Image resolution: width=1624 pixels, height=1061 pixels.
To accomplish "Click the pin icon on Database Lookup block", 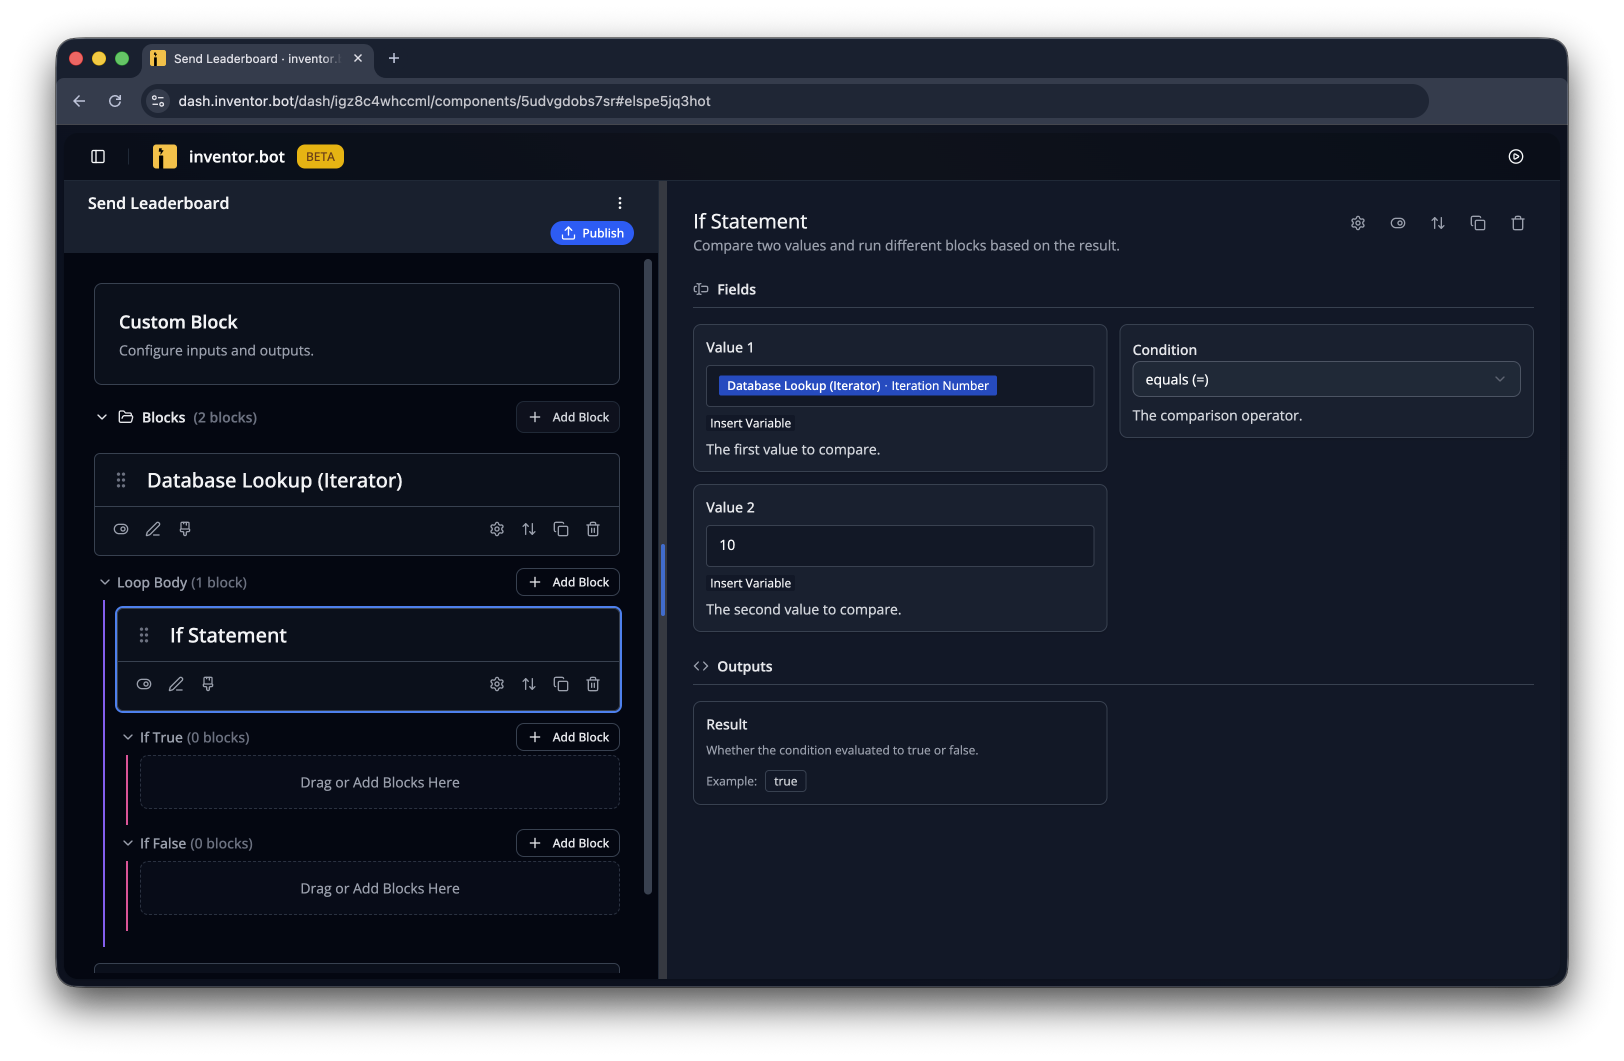I will click(x=185, y=529).
